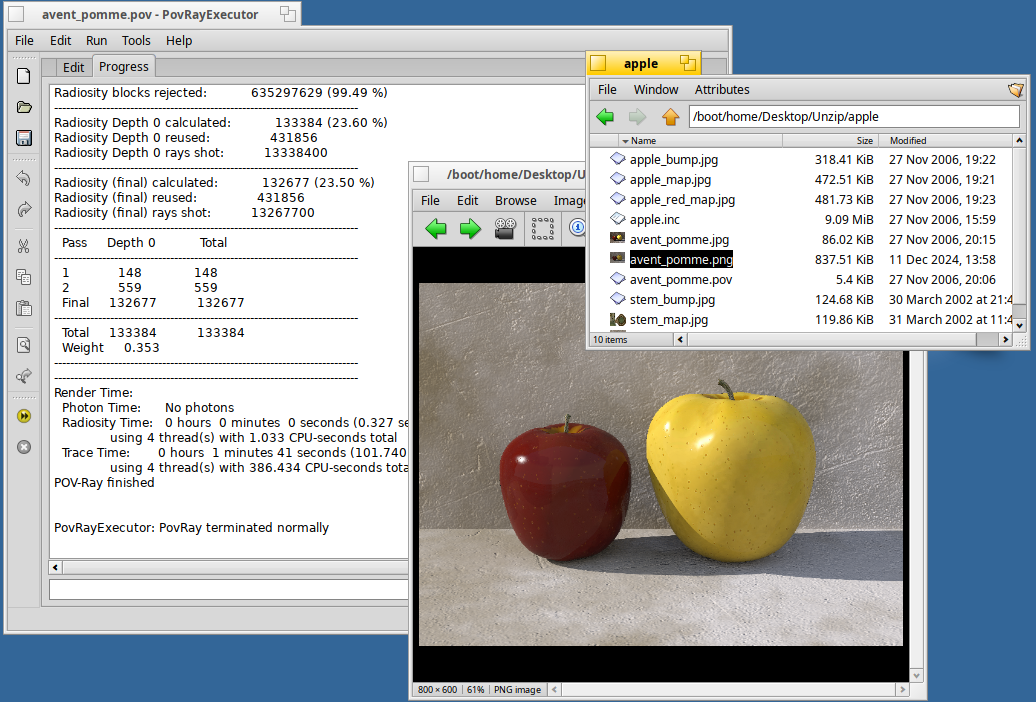Click the folder path field in apple window

pos(854,117)
